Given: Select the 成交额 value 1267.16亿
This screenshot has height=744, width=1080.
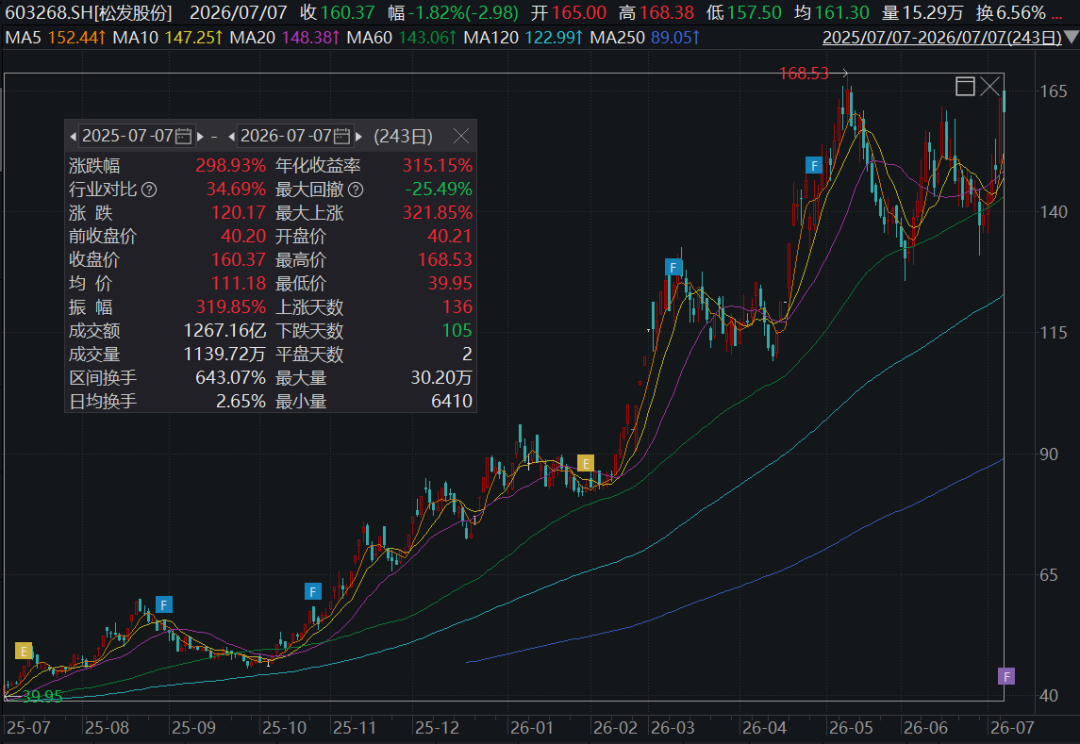Looking at the screenshot, I should (225, 331).
